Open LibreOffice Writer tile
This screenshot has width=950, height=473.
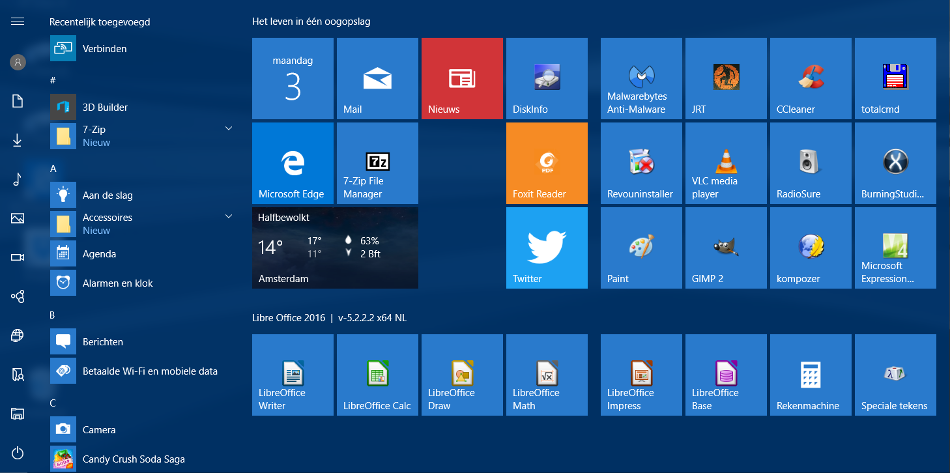(x=293, y=375)
